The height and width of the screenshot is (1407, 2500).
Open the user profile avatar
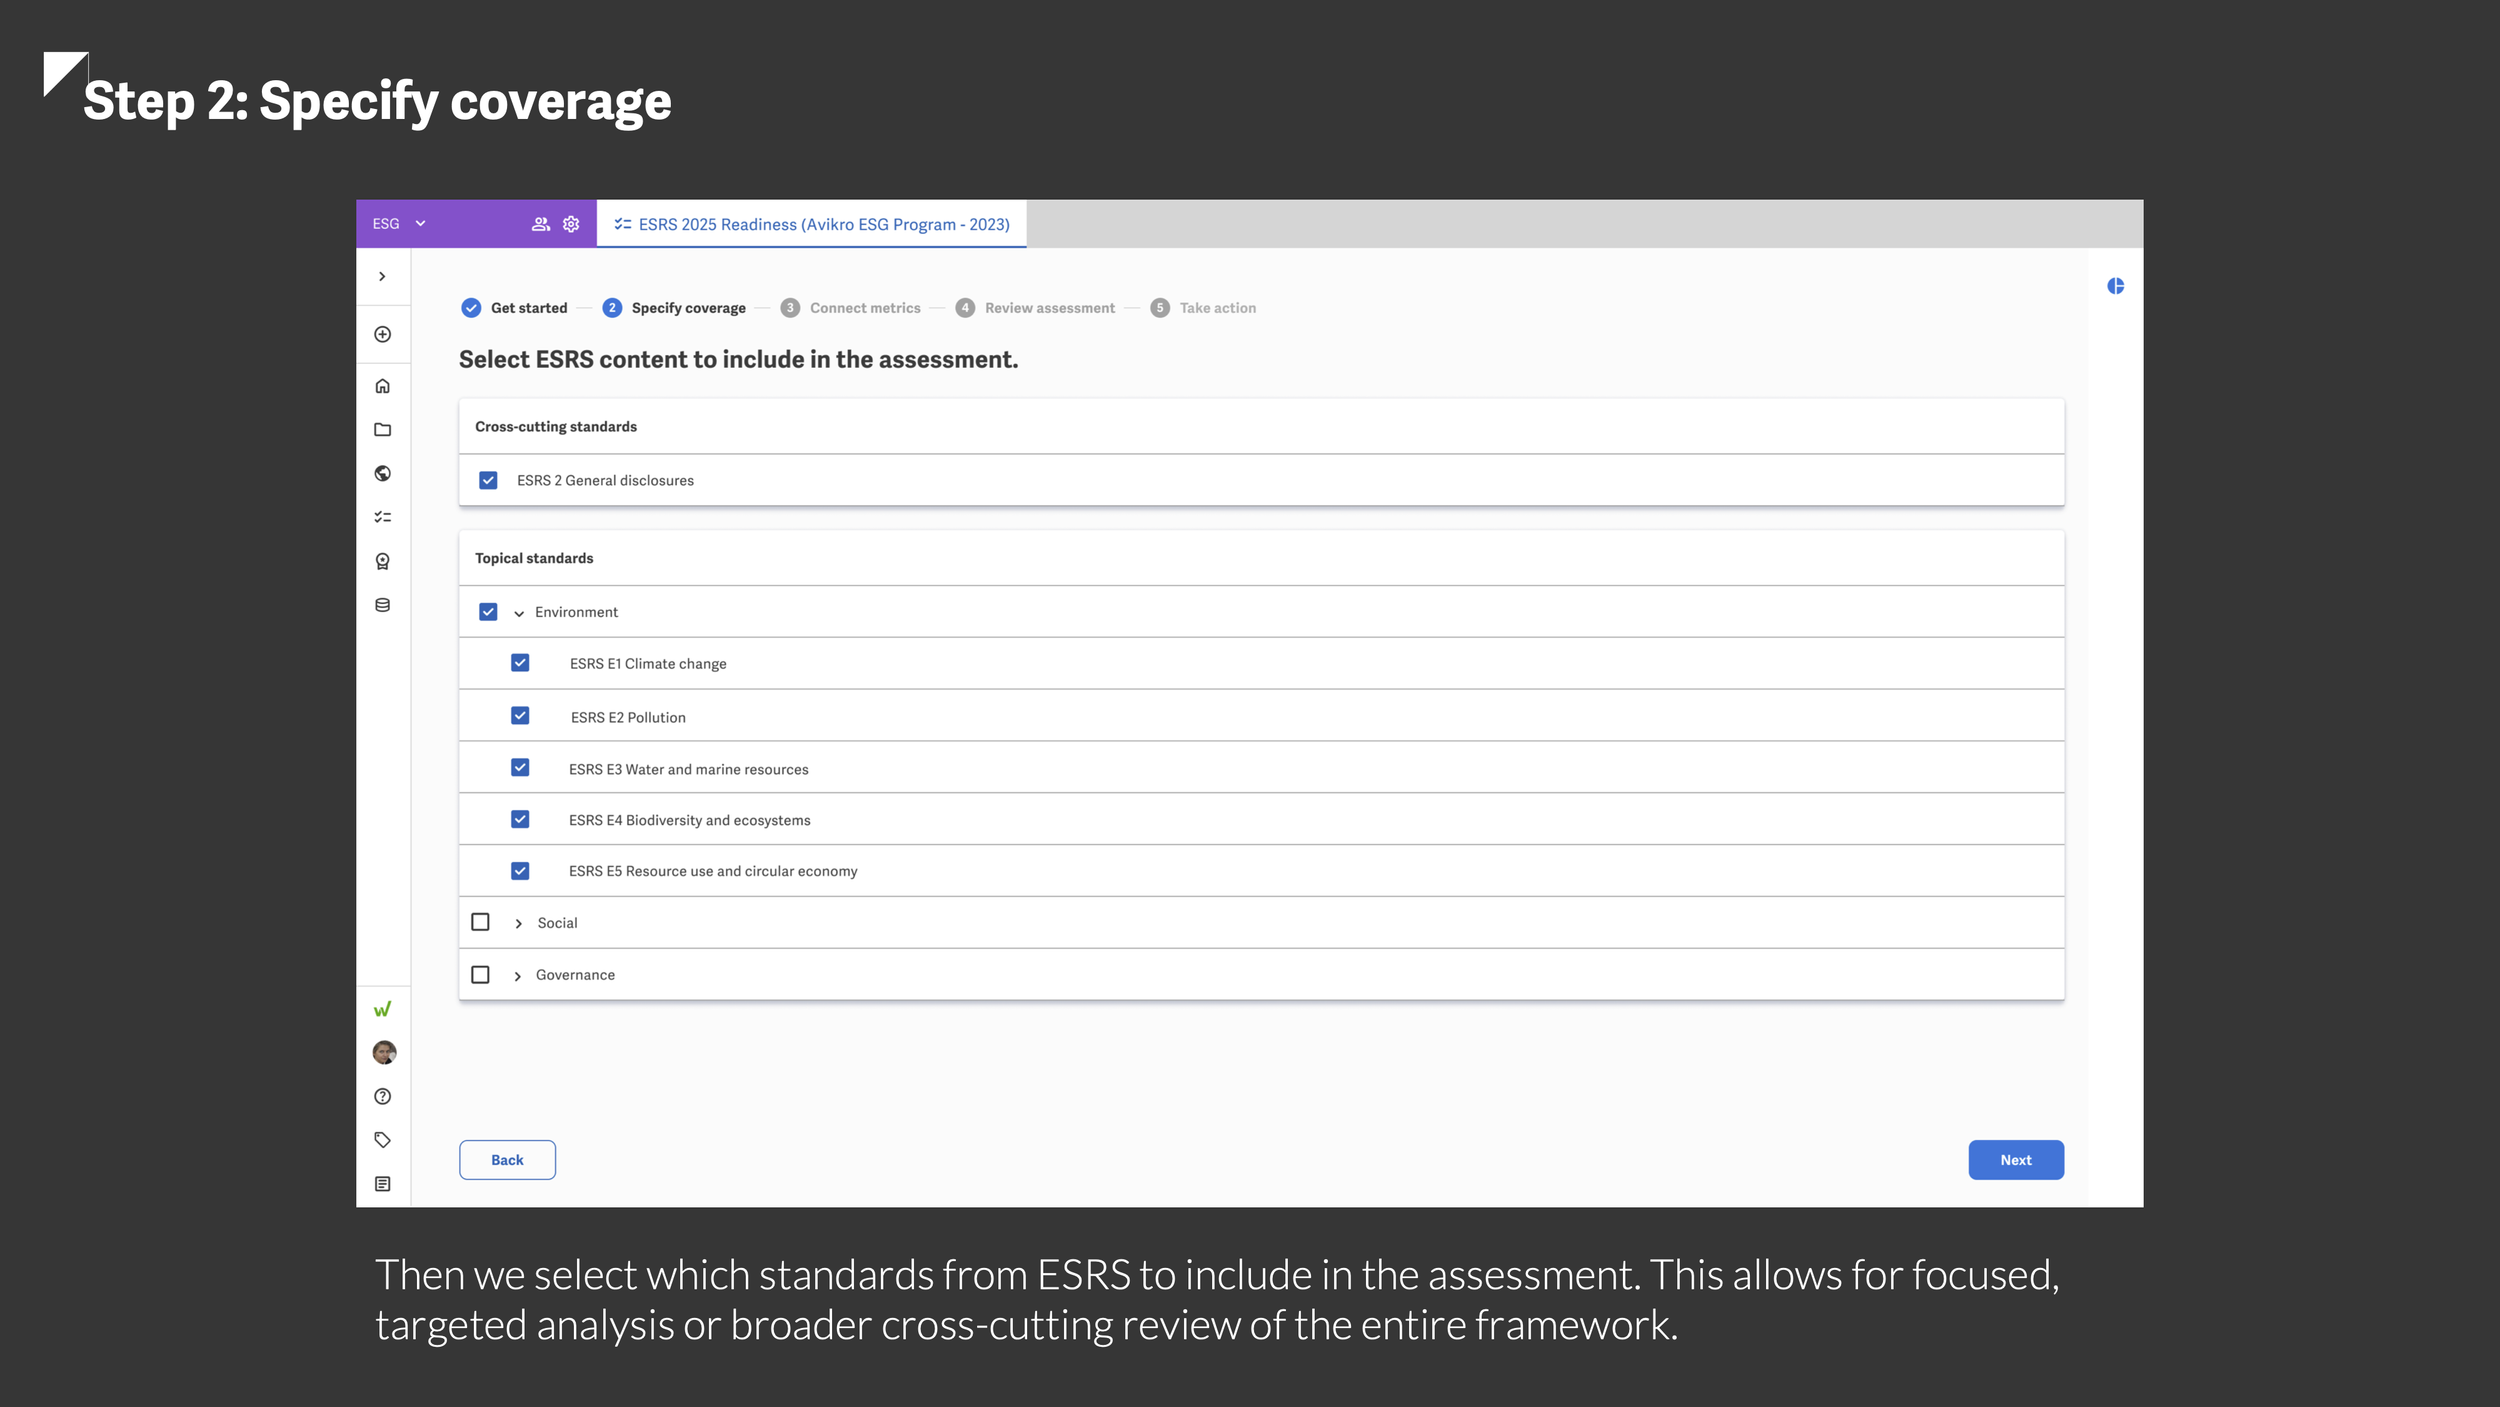[x=384, y=1052]
